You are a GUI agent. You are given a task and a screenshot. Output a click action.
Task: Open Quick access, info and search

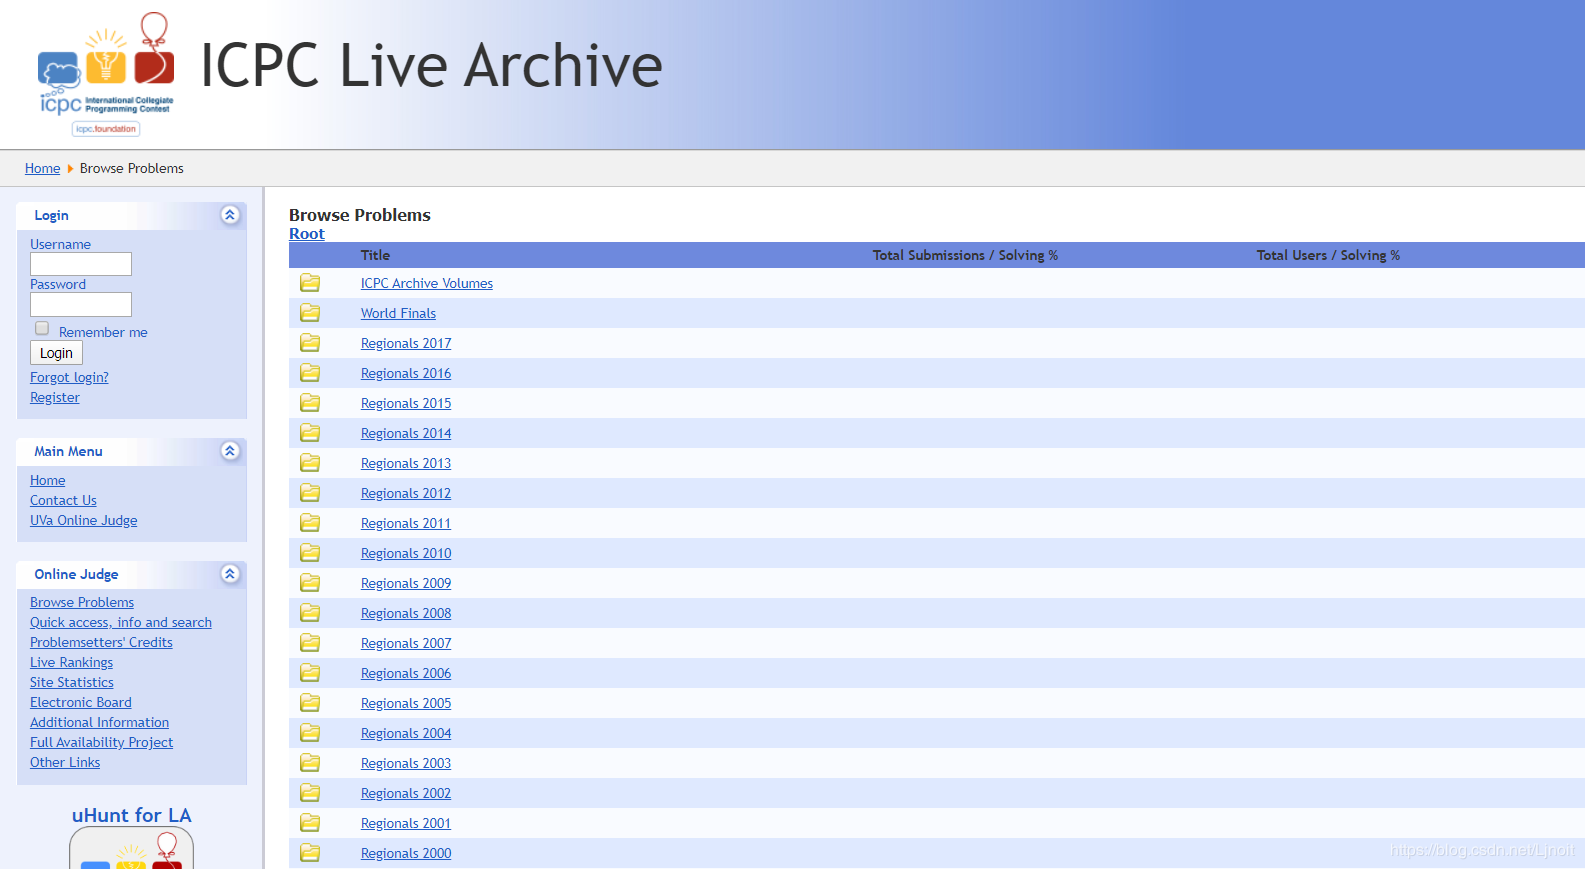click(121, 622)
